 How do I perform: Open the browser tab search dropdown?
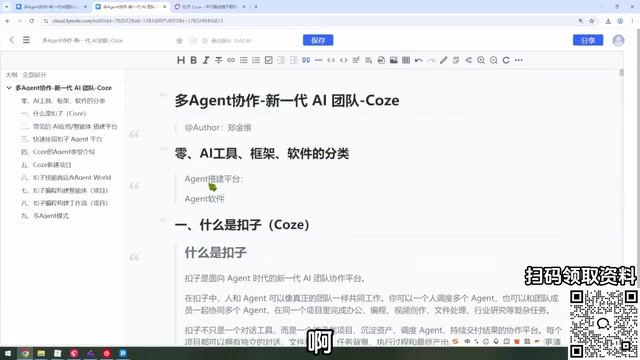(6, 7)
